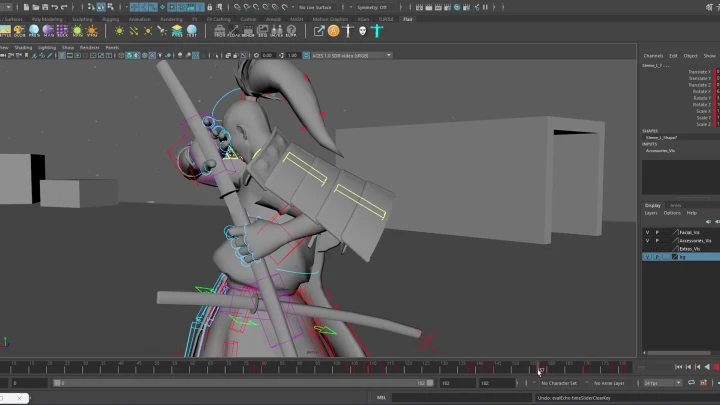The height and width of the screenshot is (405, 720).
Task: Open the Shading viewport menu
Action: coord(23,47)
